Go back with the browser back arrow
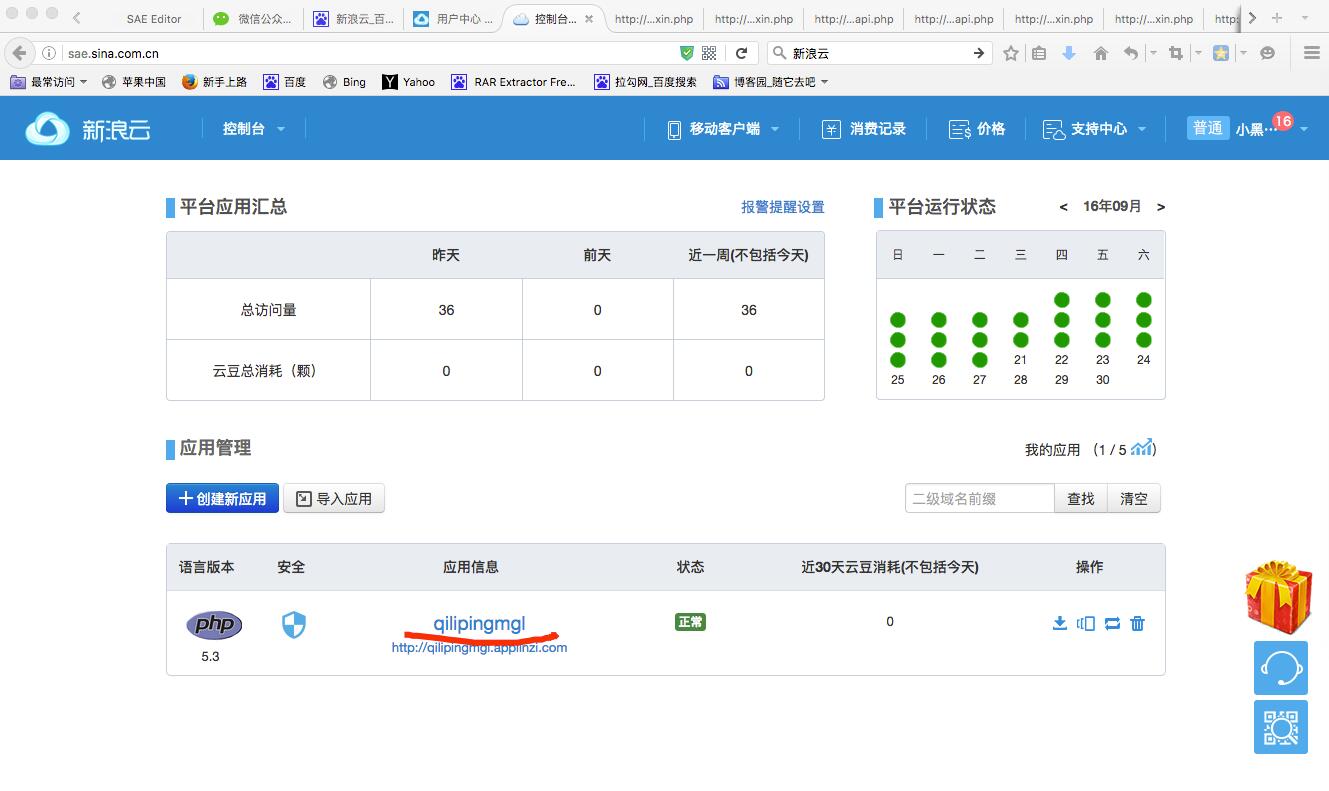Screen dimensions: 1329x791 19,53
